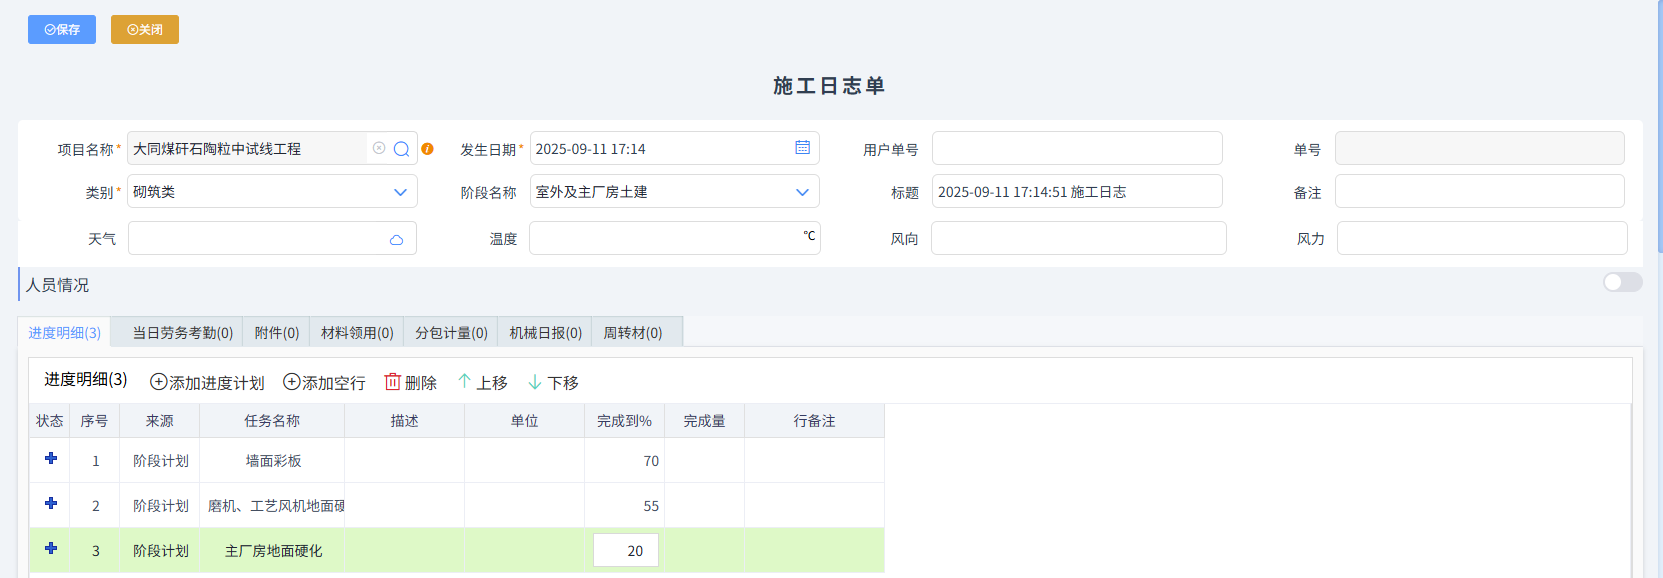The width and height of the screenshot is (1663, 578).
Task: Clear the 项目名称 field with the X icon
Action: pyautogui.click(x=379, y=148)
